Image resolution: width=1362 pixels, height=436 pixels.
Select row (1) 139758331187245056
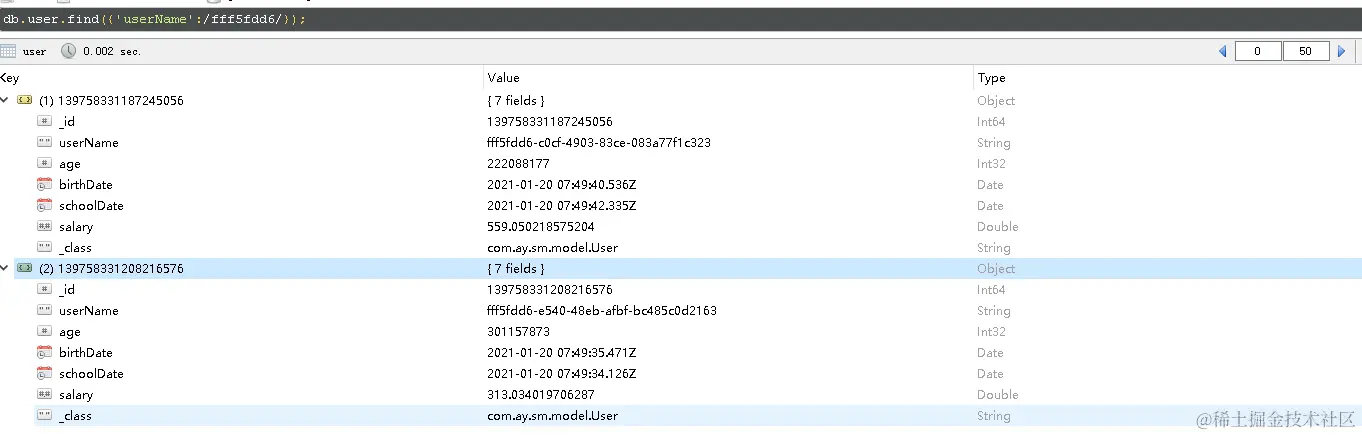point(681,100)
